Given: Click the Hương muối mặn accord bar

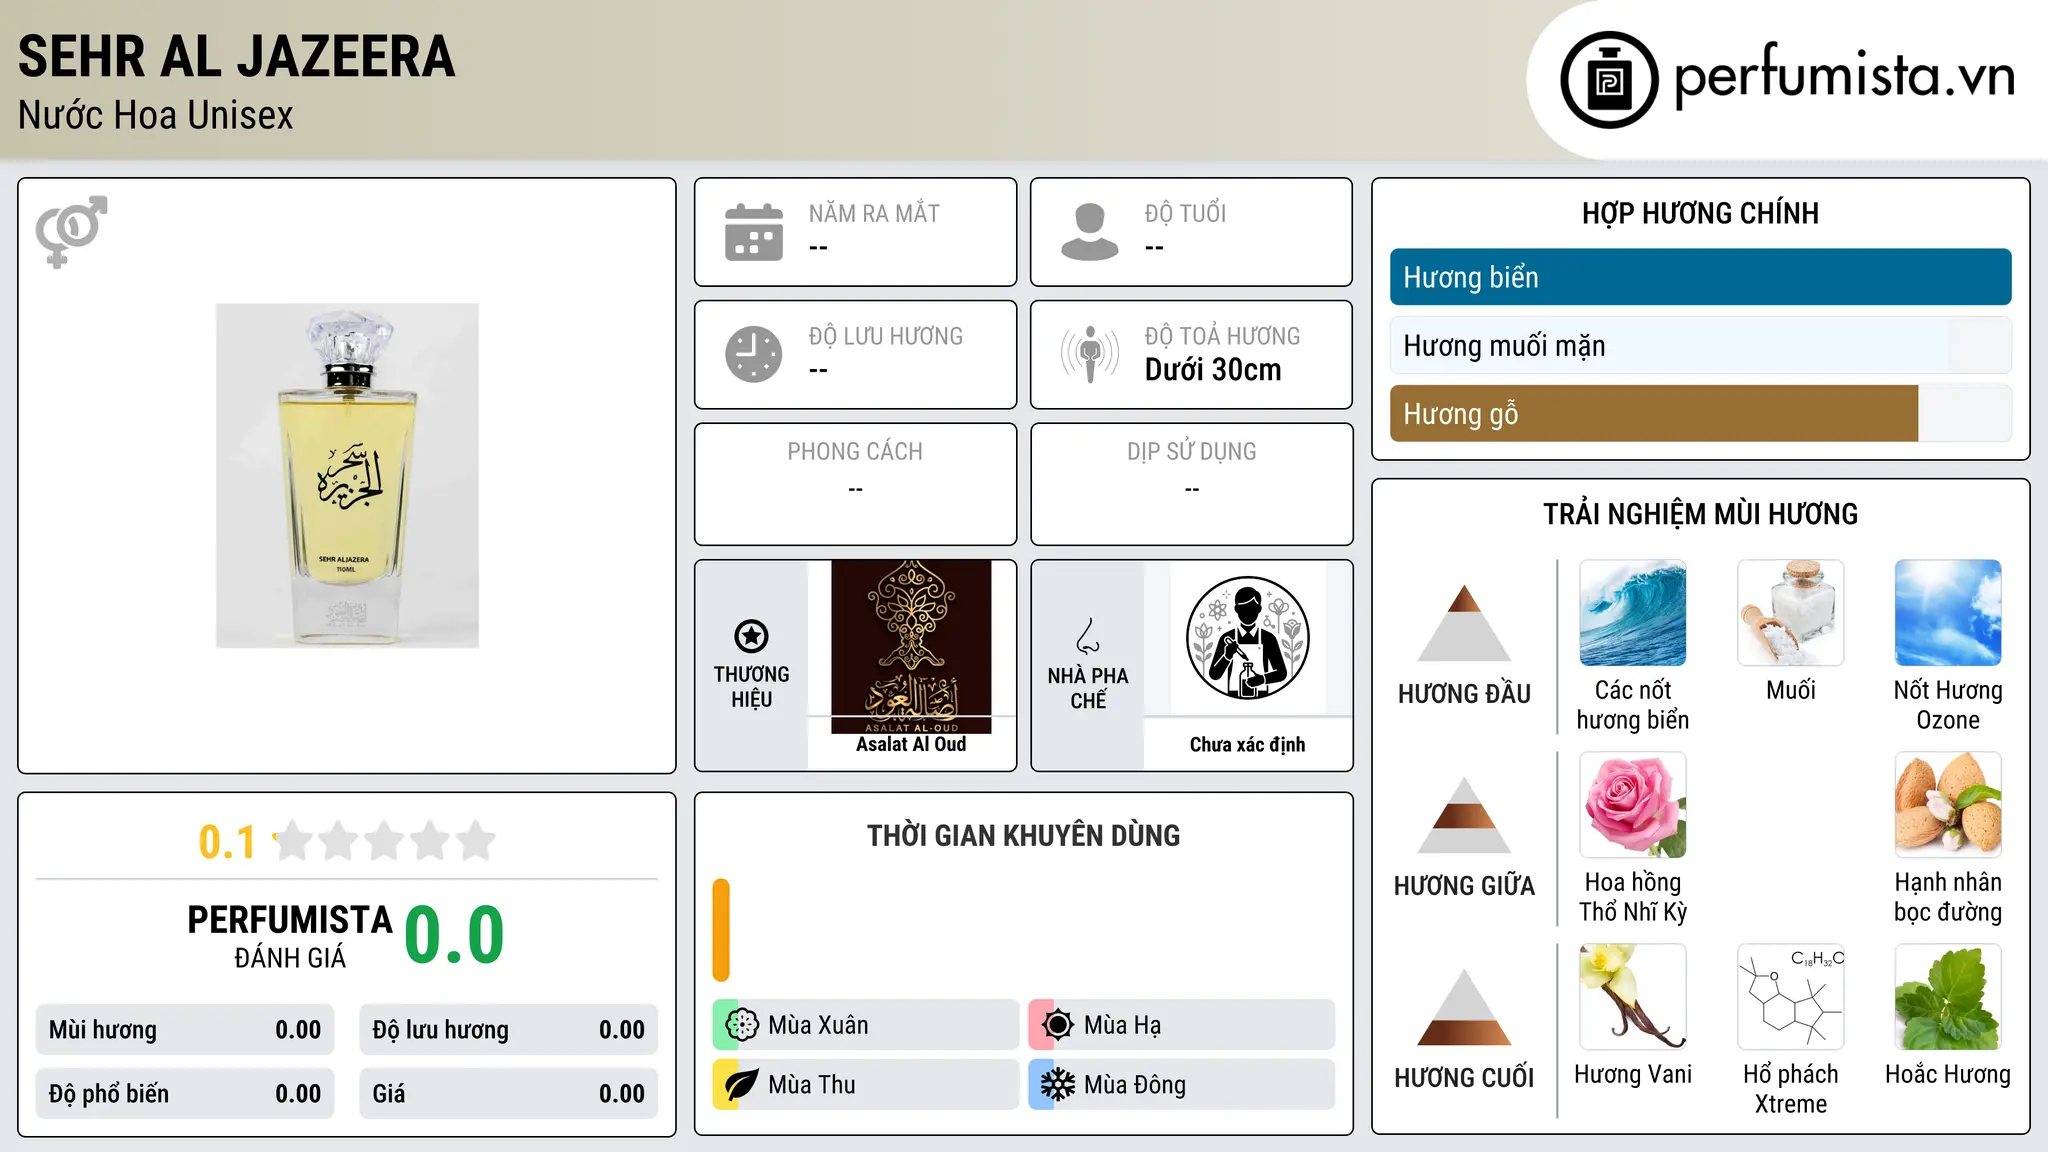Looking at the screenshot, I should click(x=1700, y=345).
